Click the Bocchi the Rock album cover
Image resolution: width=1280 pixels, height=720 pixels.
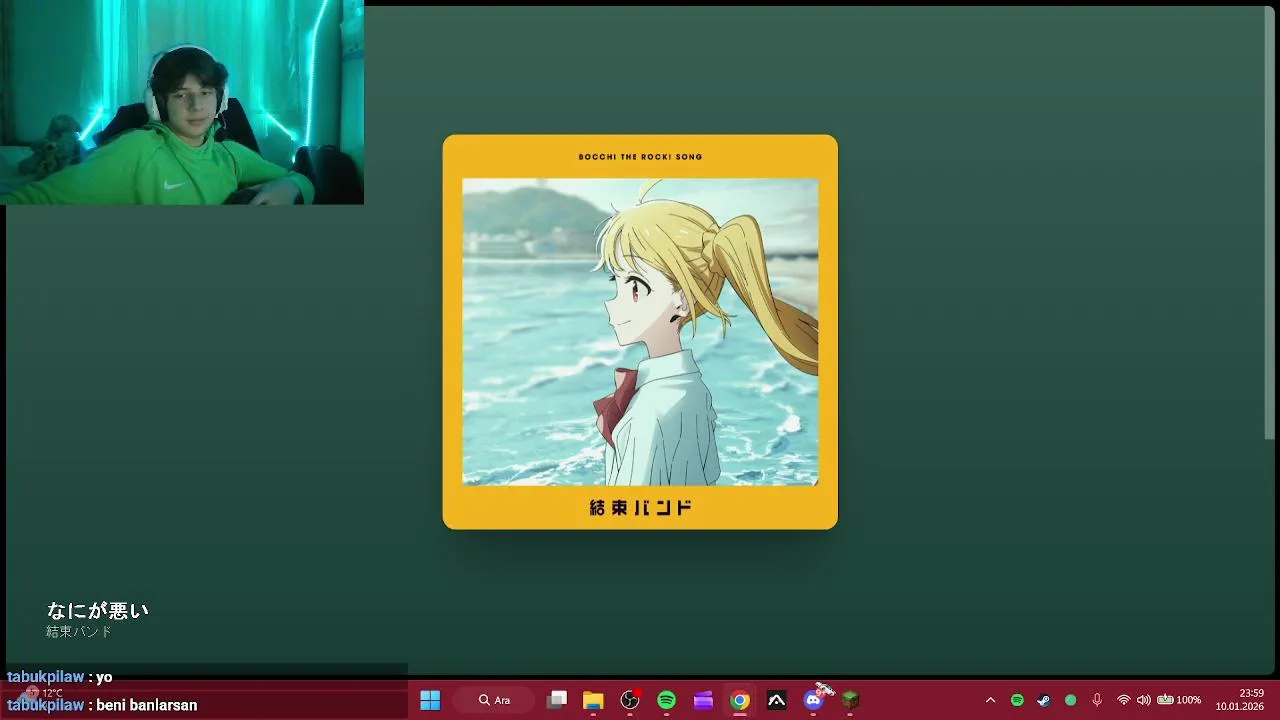(640, 332)
